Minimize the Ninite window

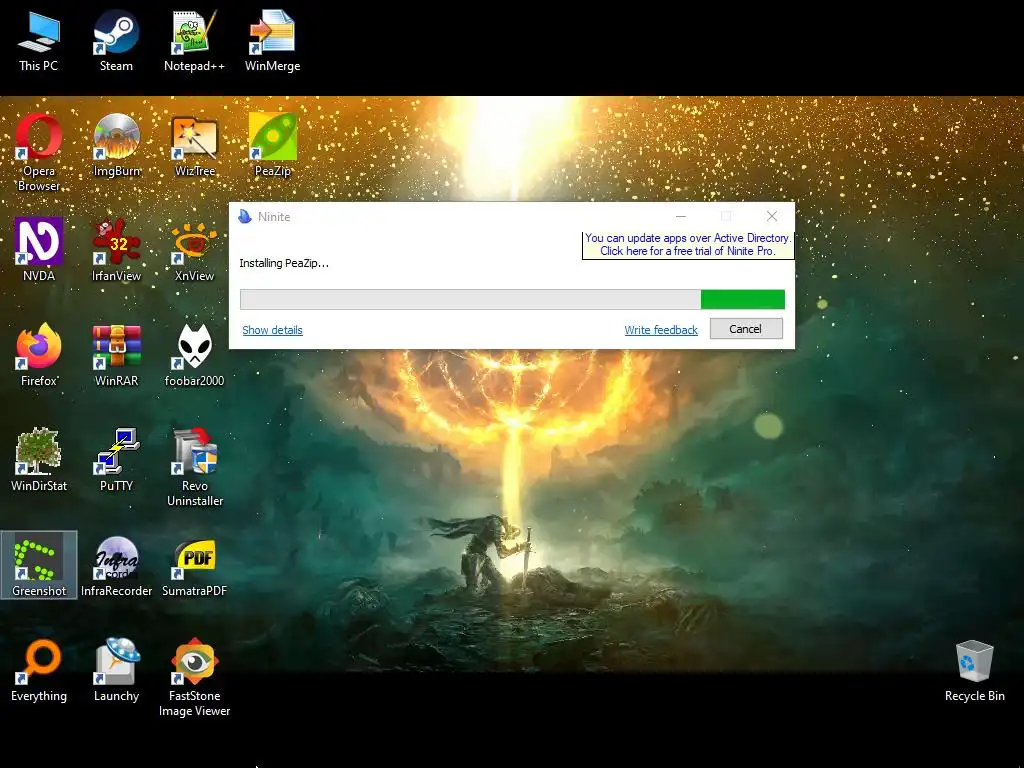680,216
